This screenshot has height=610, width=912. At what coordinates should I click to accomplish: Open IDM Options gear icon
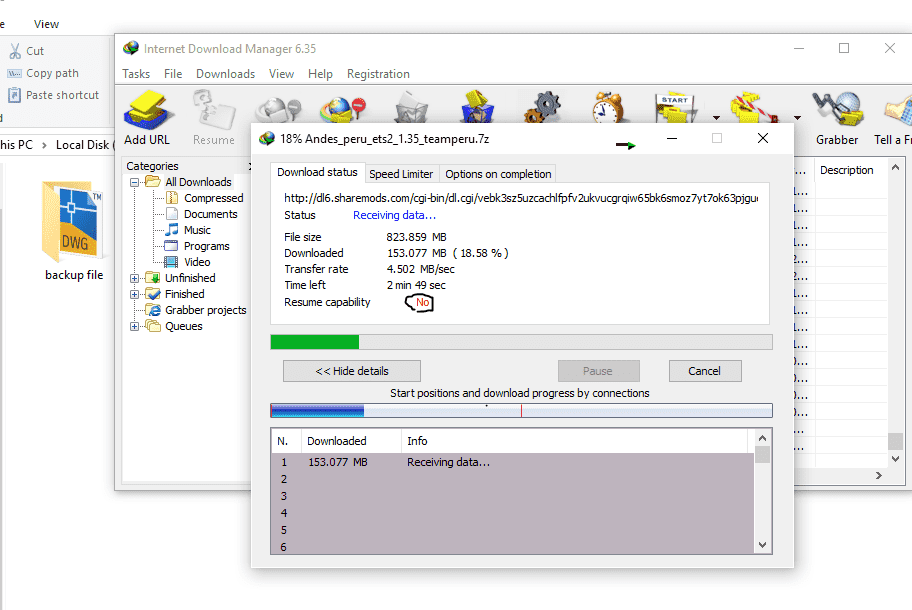[543, 107]
